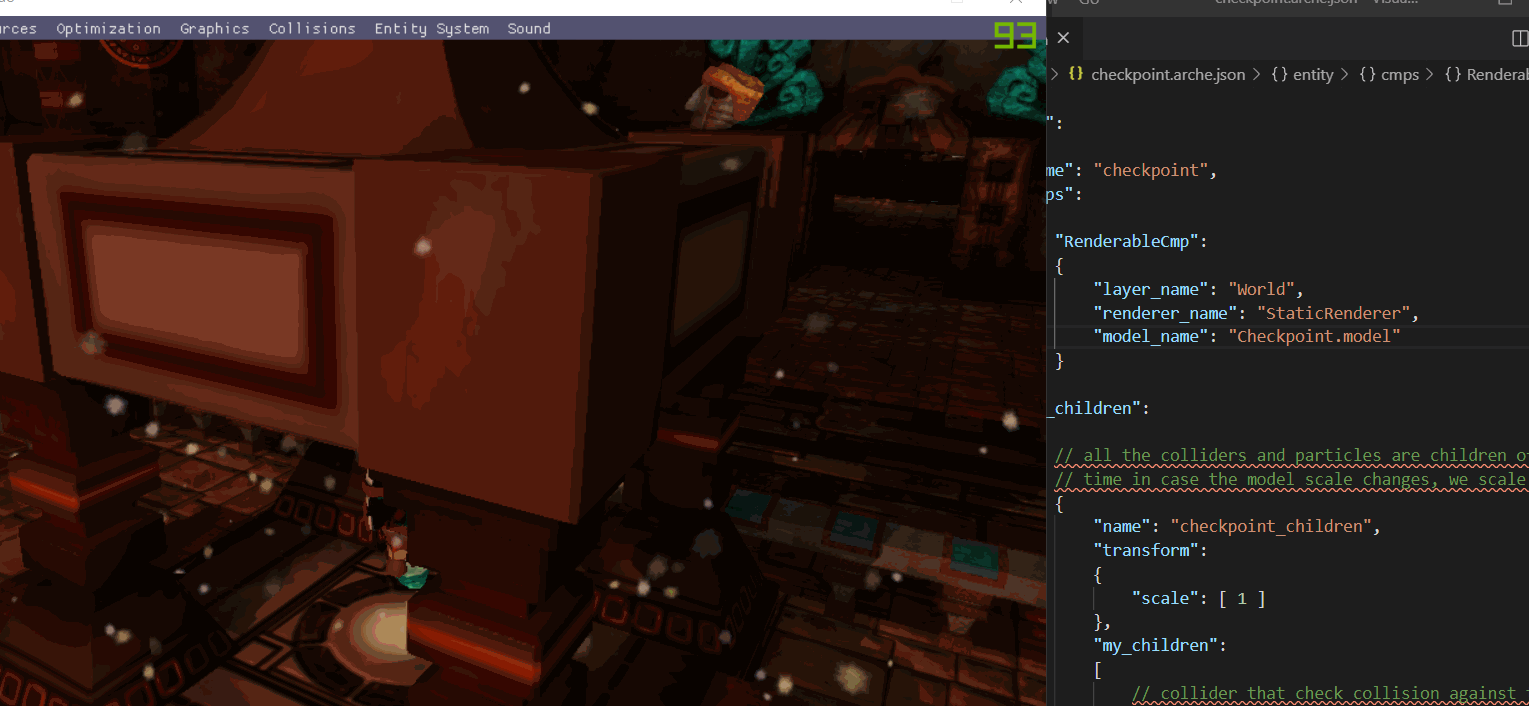This screenshot has width=1529, height=706.
Task: Close the open editor tab
Action: [1063, 38]
